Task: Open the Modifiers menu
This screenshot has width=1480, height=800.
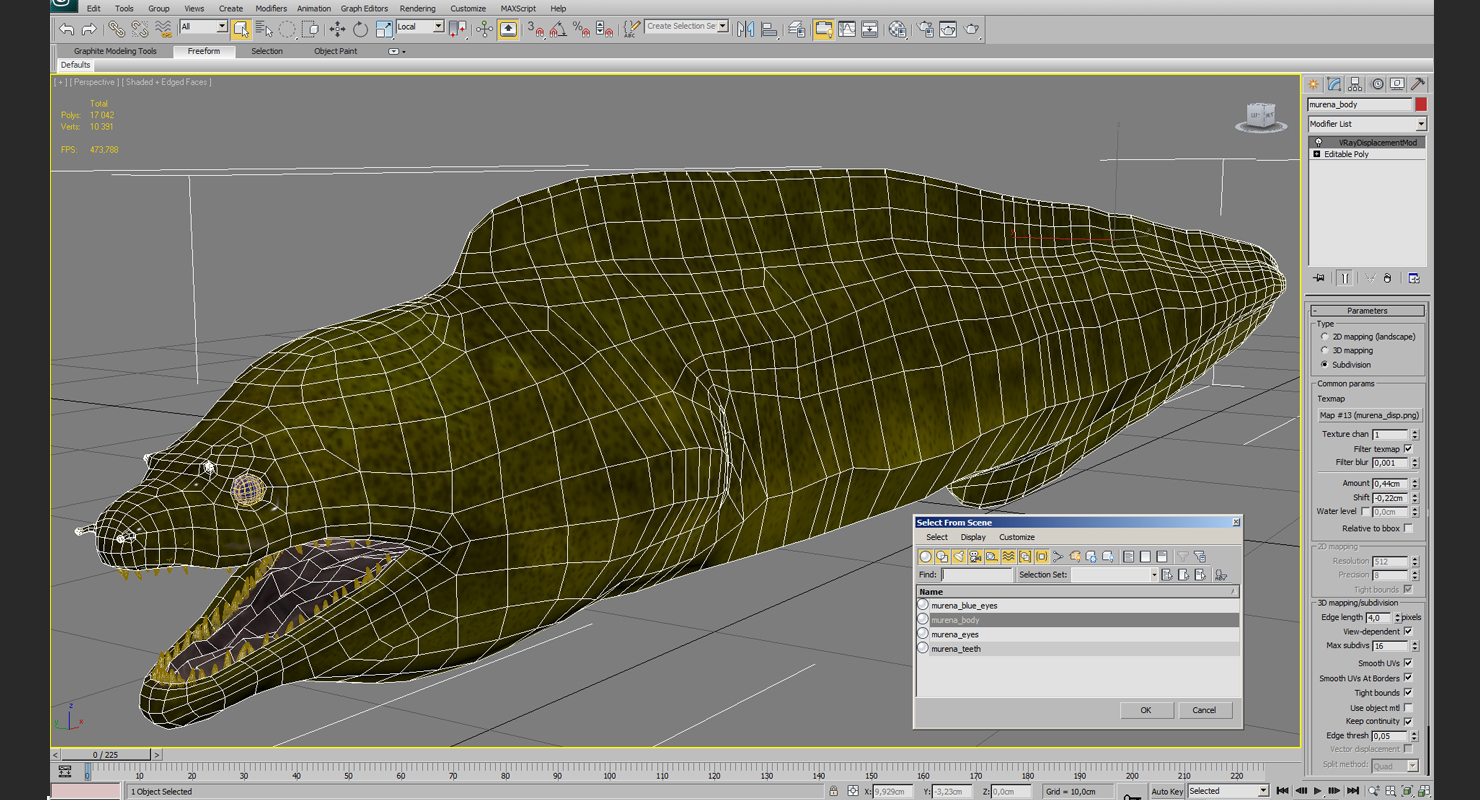Action: pyautogui.click(x=271, y=8)
